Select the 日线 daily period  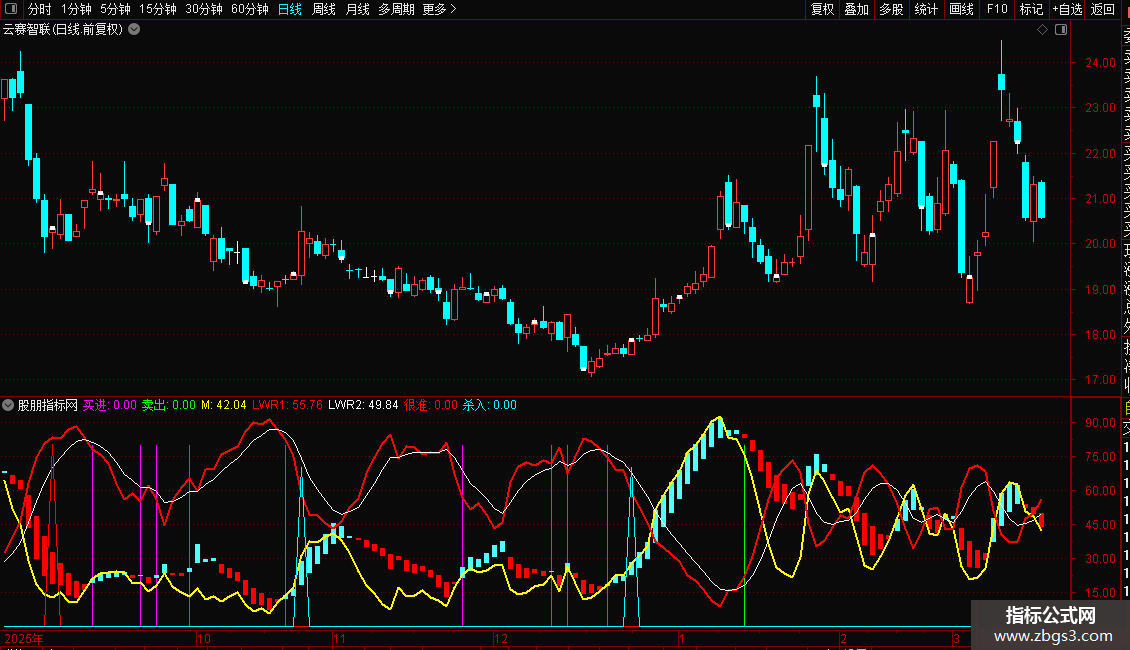290,9
